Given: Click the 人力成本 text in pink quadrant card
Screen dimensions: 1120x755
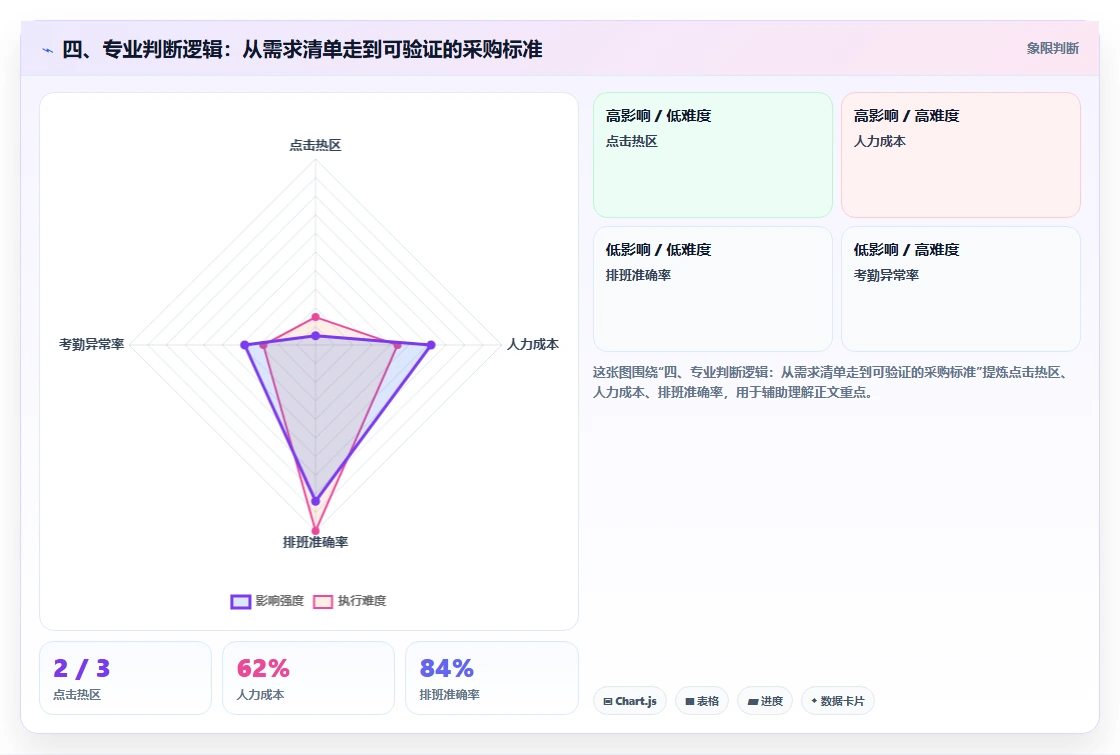Looking at the screenshot, I should (x=879, y=141).
